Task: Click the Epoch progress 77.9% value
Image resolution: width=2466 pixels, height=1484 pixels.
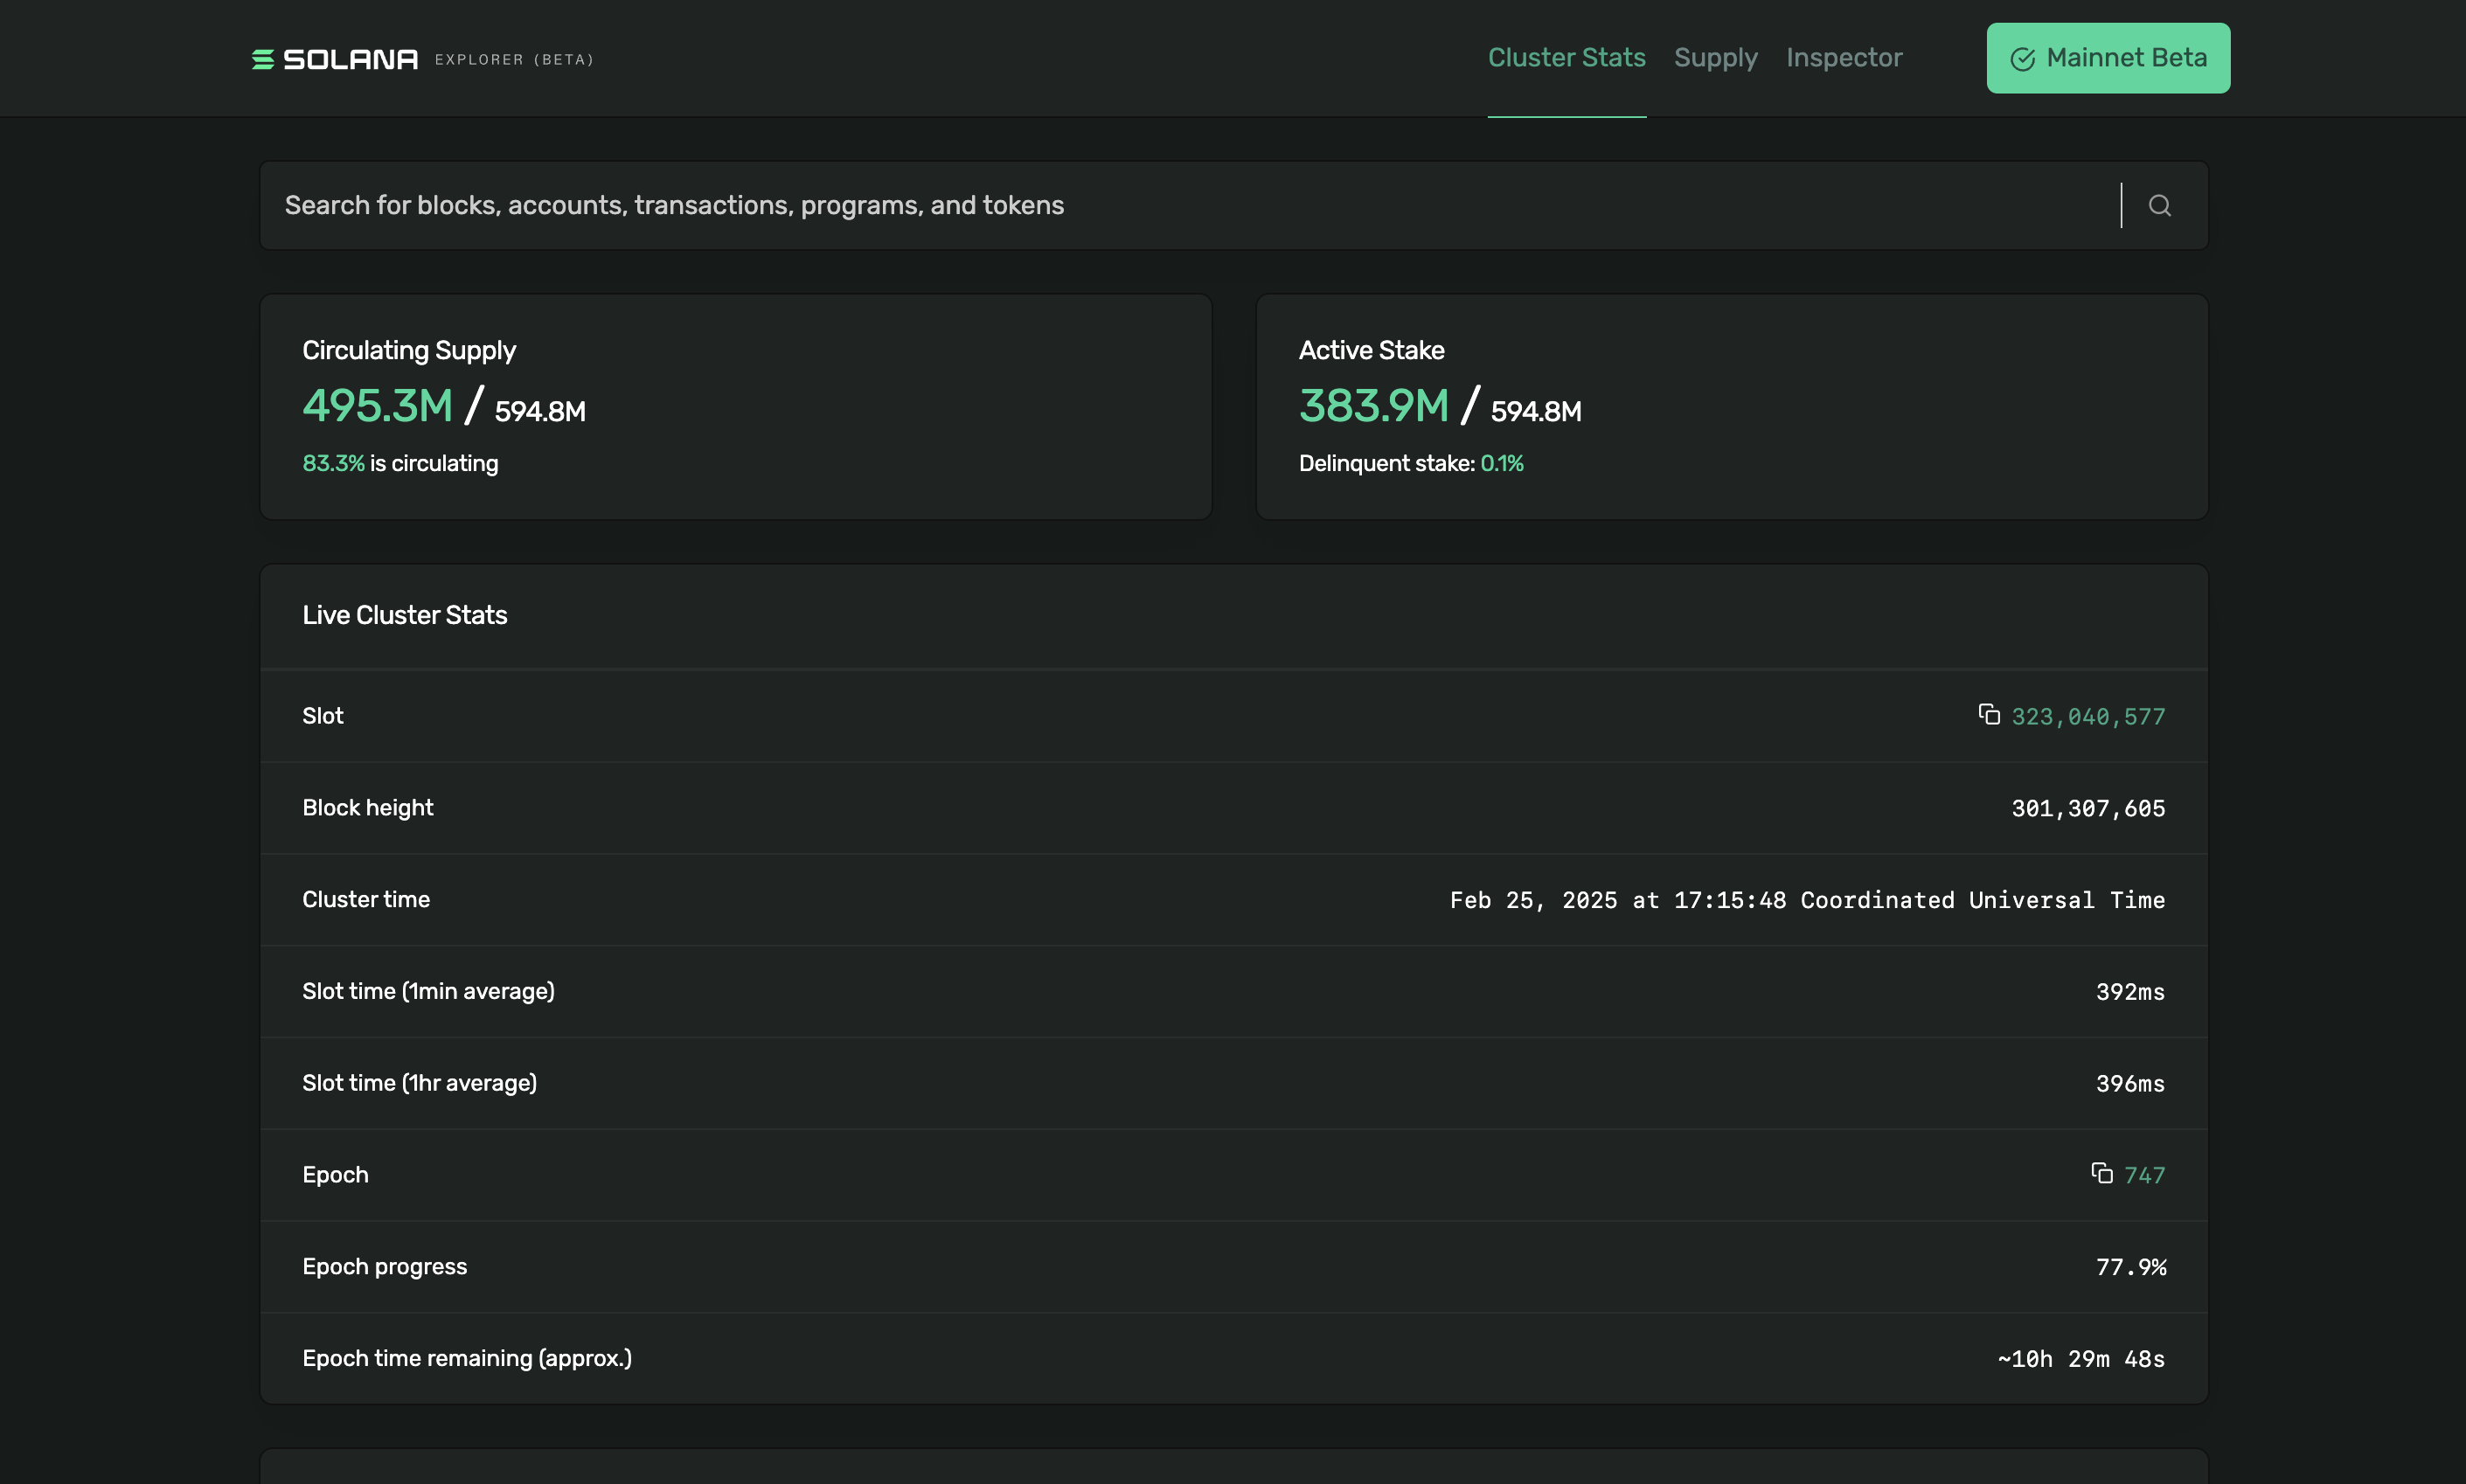Action: pyautogui.click(x=2130, y=1268)
